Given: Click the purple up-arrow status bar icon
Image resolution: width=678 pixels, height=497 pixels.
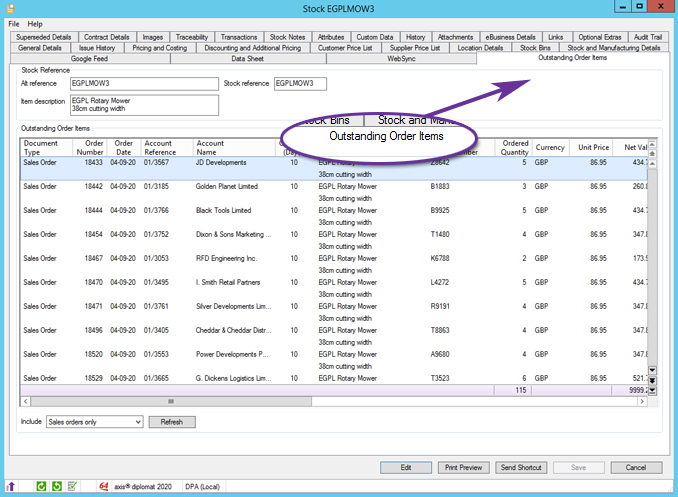Looking at the screenshot, I should pos(11,487).
